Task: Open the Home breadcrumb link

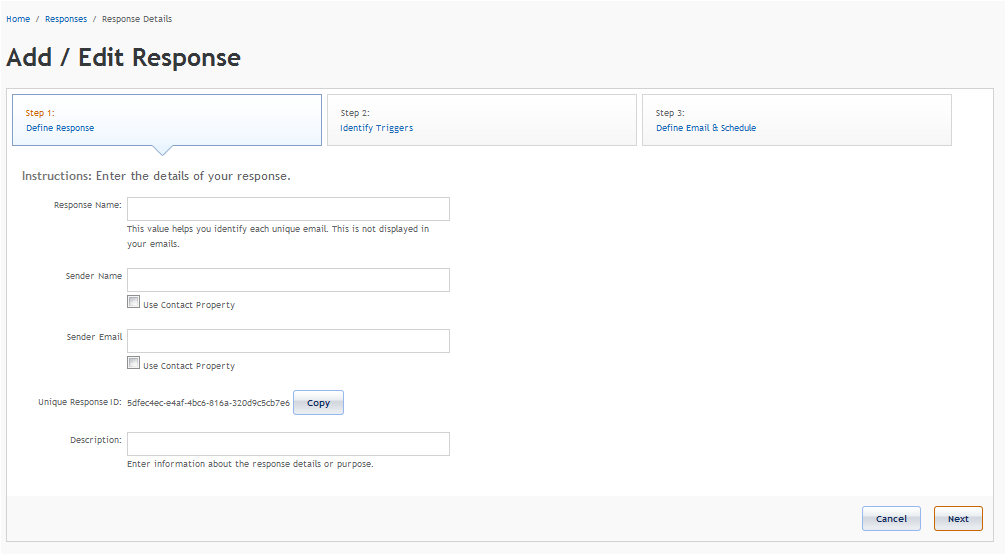Action: 18,19
